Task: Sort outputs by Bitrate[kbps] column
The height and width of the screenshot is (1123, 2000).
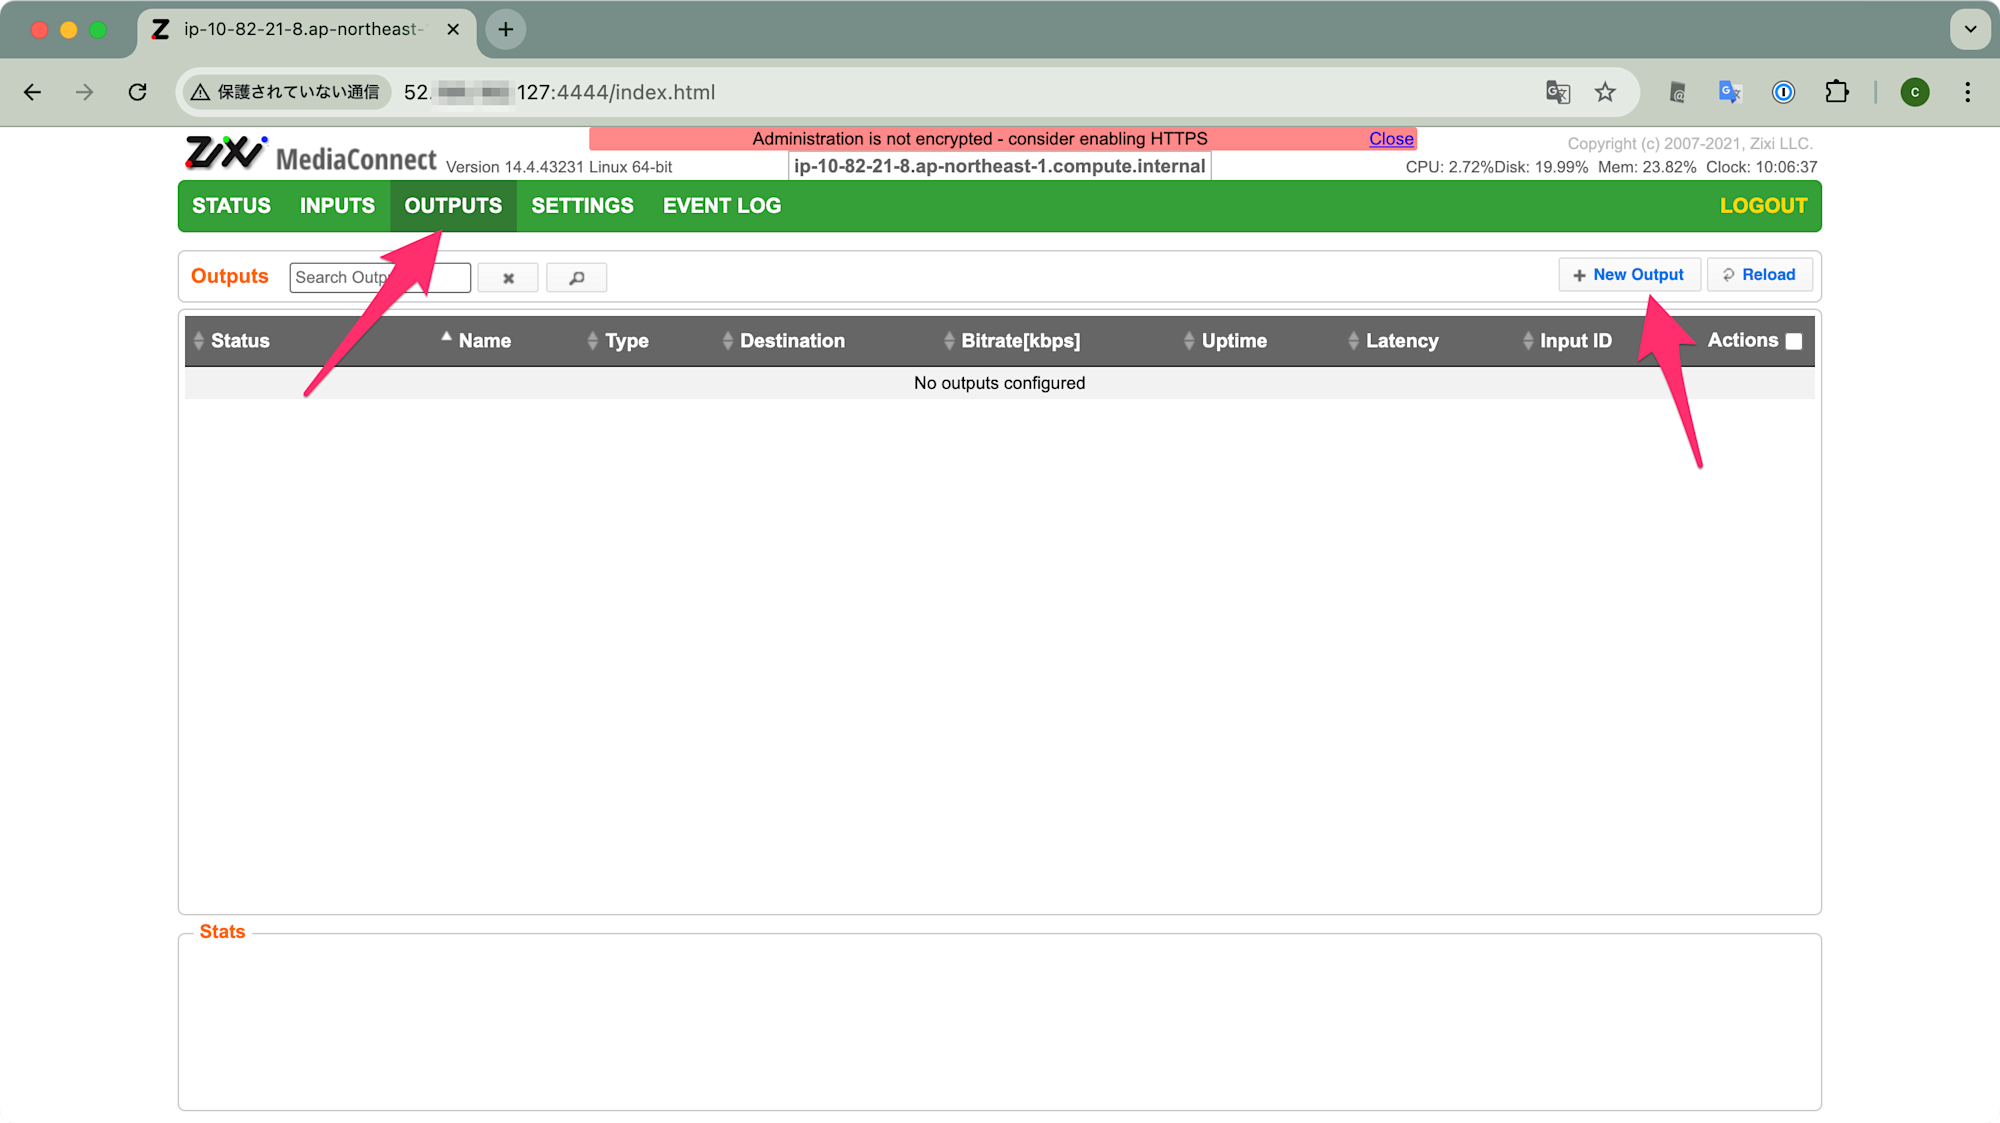Action: tap(1020, 341)
